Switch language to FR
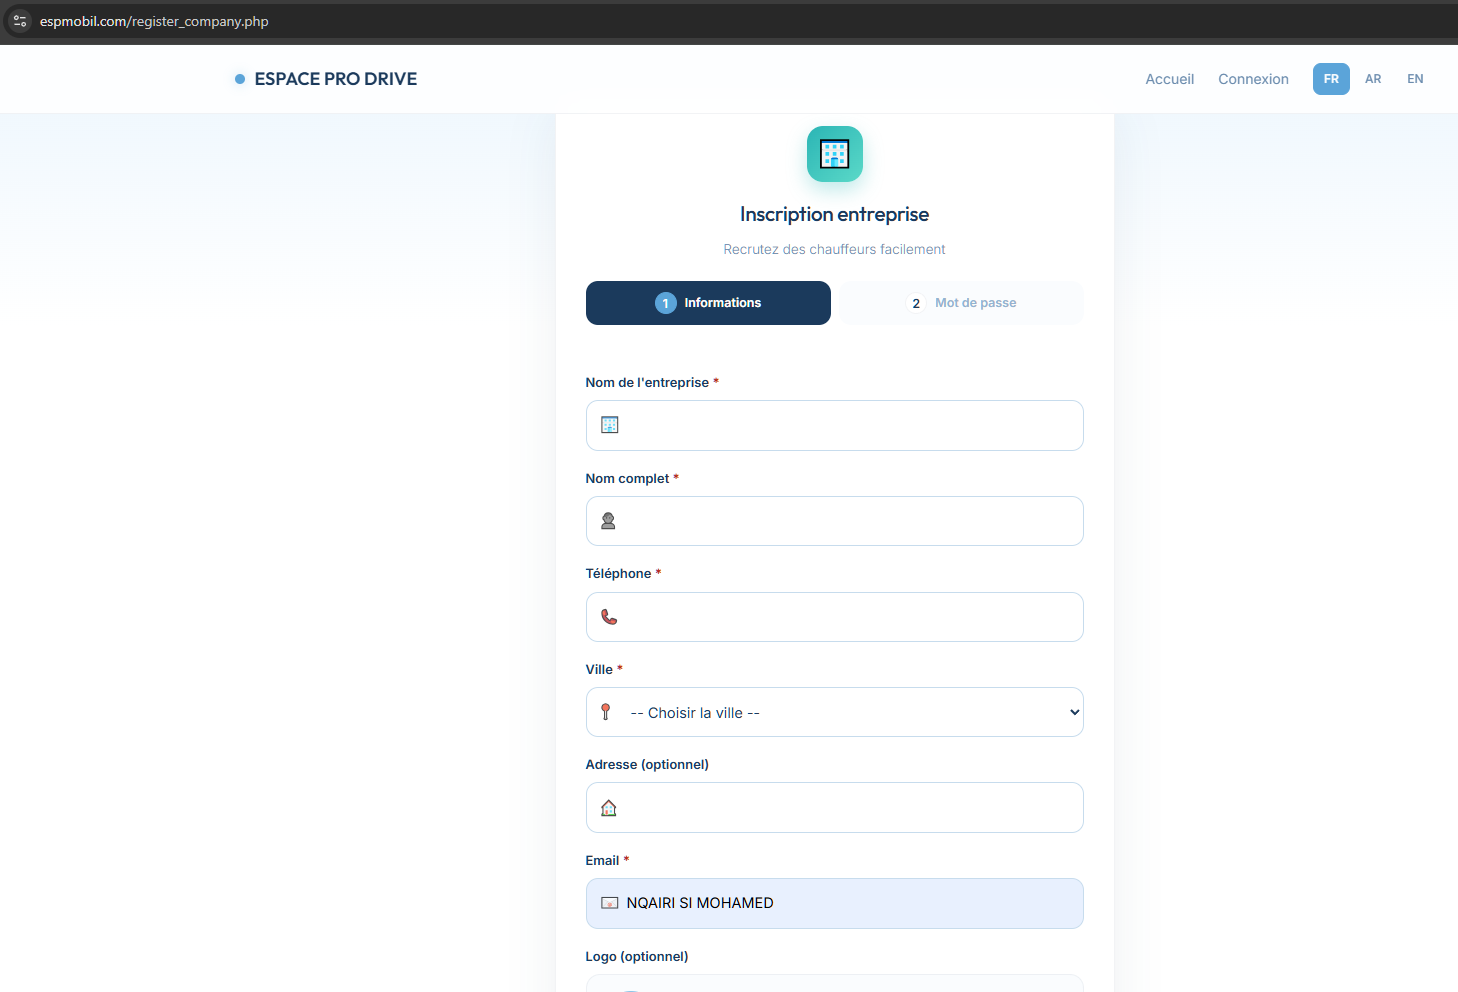 (x=1331, y=79)
